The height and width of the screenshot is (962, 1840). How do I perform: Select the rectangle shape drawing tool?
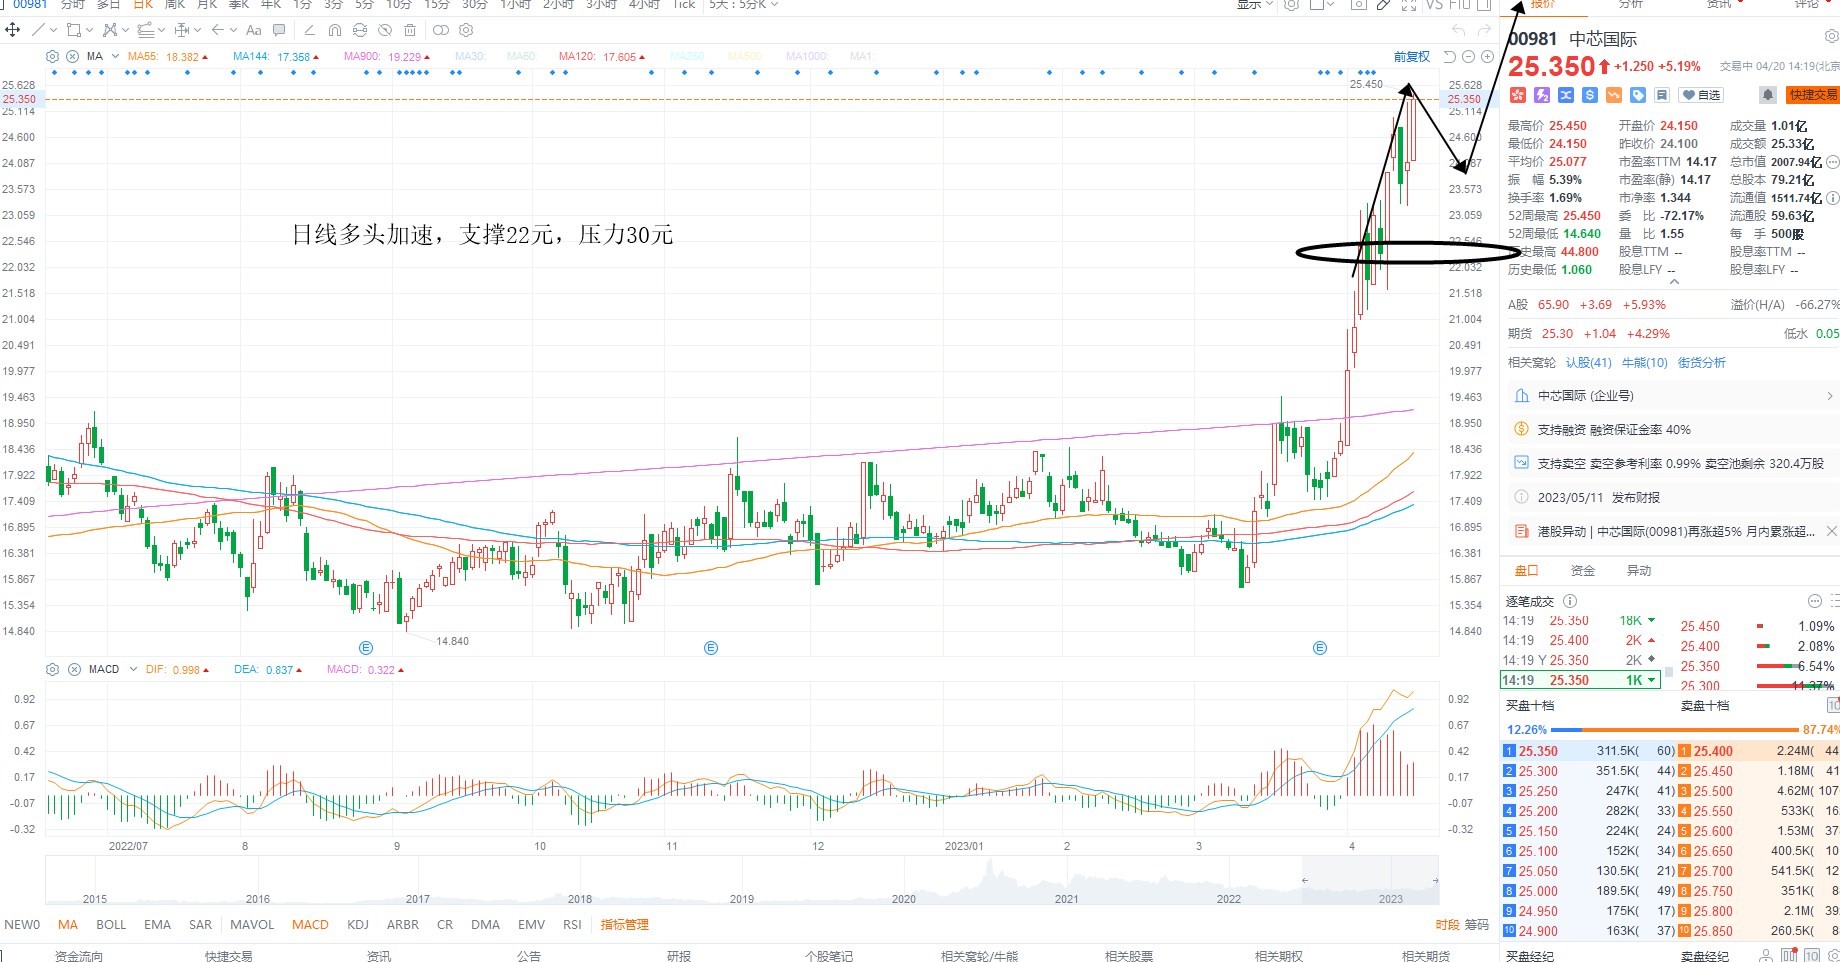click(x=74, y=30)
